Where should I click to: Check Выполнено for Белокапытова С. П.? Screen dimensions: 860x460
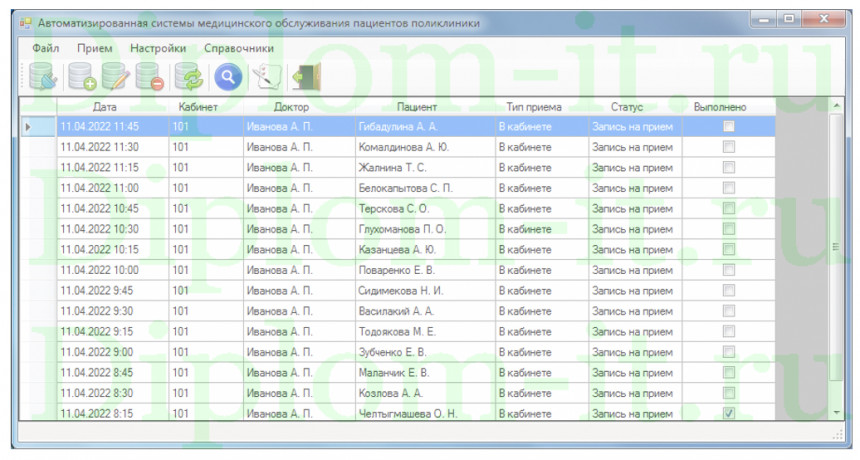pyautogui.click(x=728, y=188)
